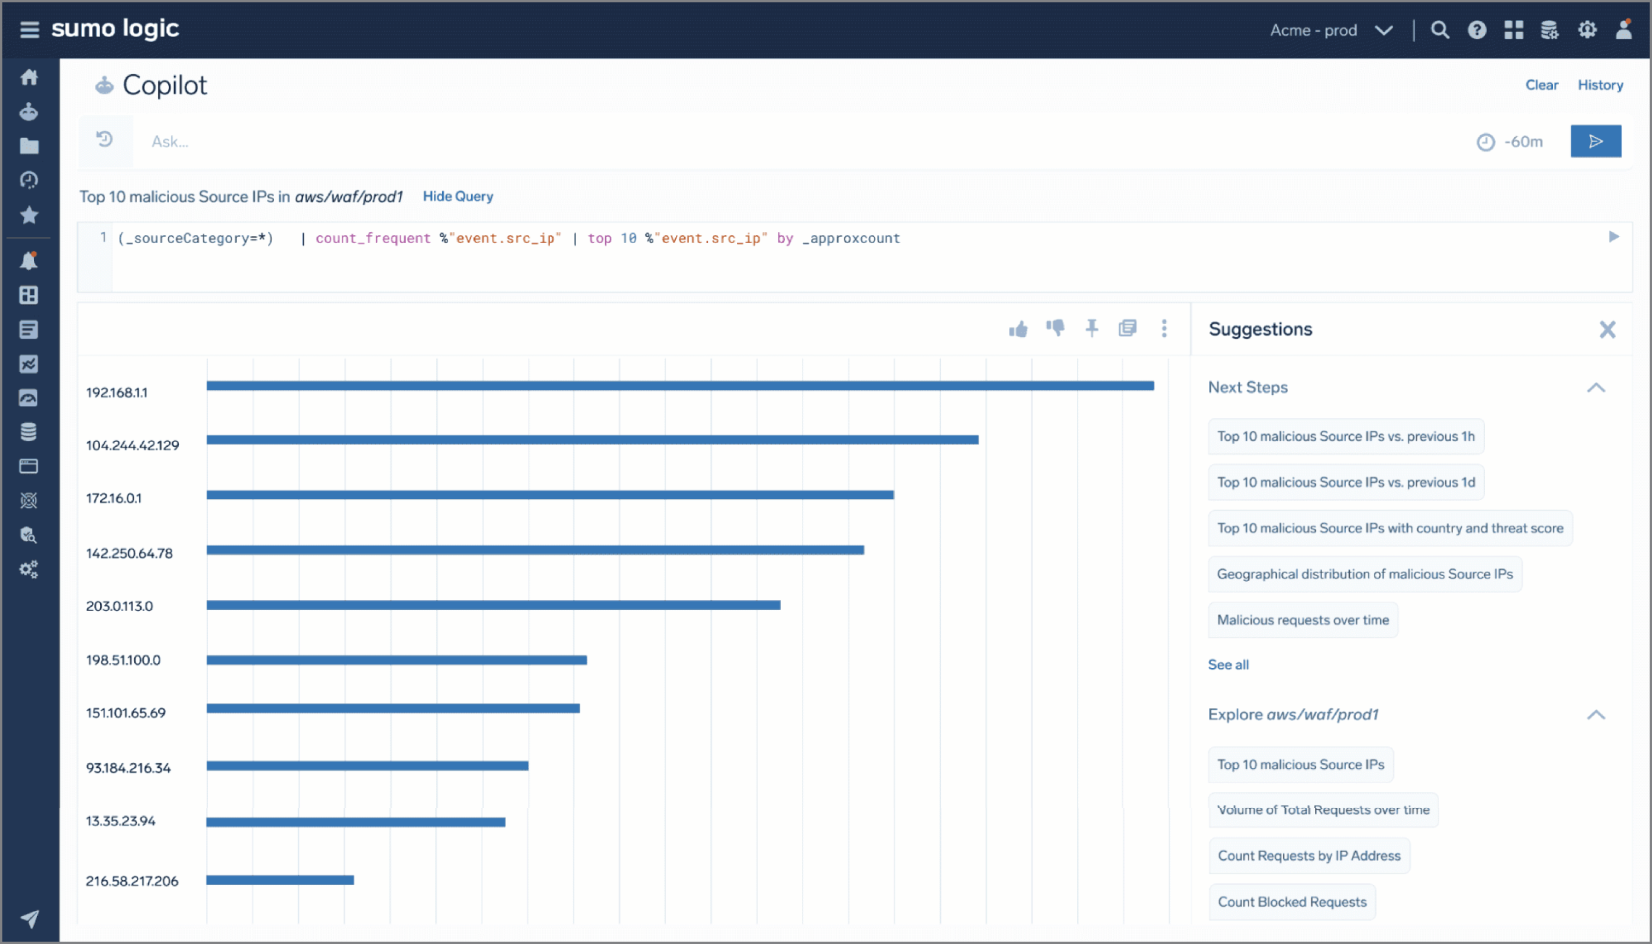Pin the chart result
This screenshot has width=1652, height=944.
pos(1091,328)
